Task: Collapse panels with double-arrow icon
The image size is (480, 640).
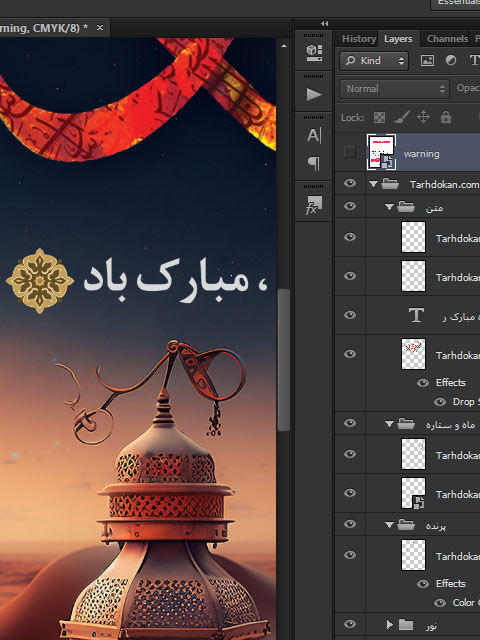Action: [324, 24]
